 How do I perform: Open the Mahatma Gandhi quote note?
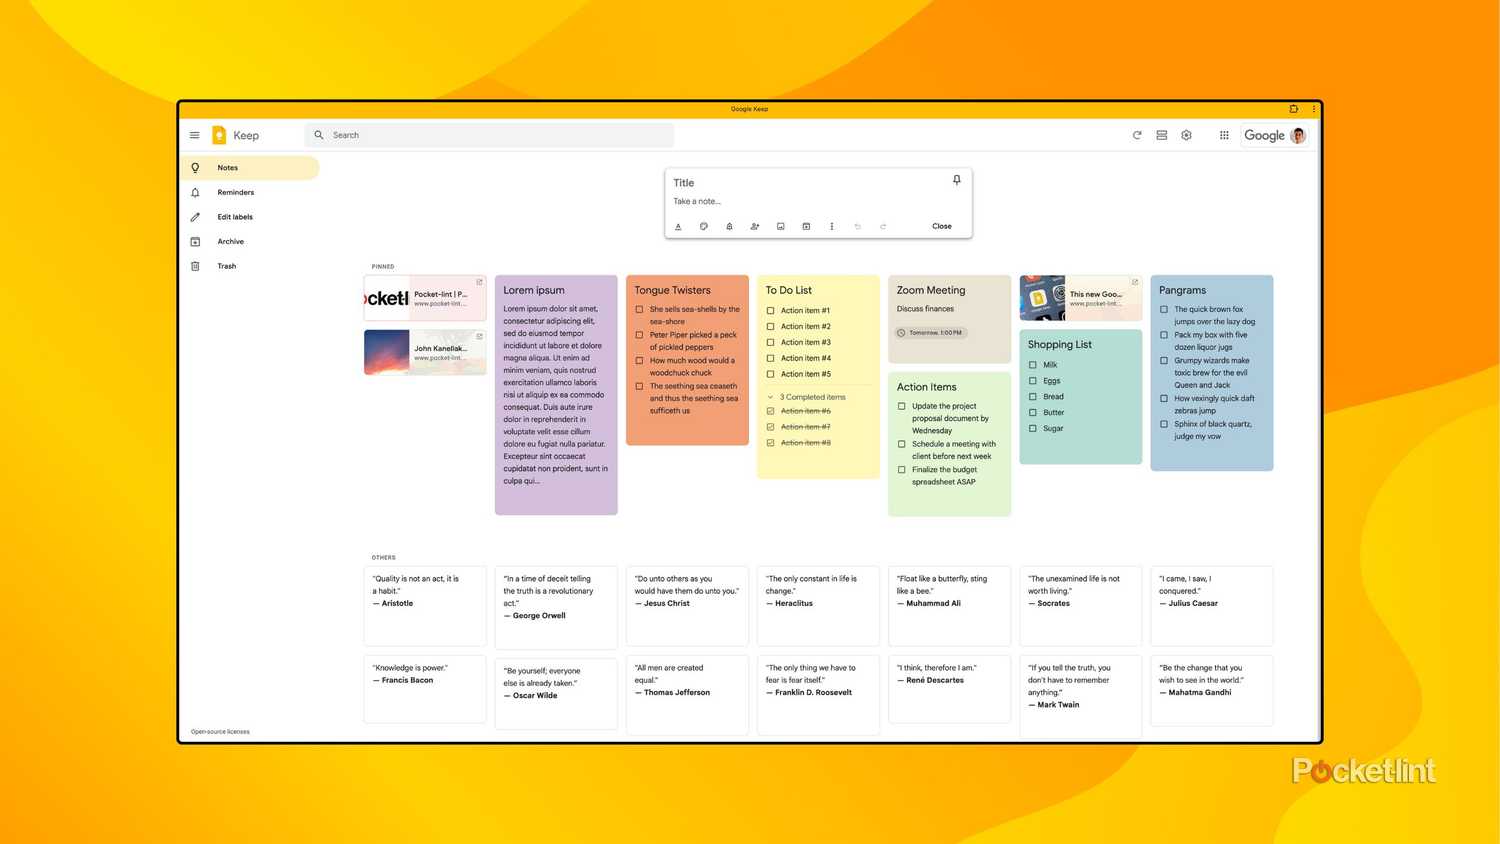(x=1212, y=690)
